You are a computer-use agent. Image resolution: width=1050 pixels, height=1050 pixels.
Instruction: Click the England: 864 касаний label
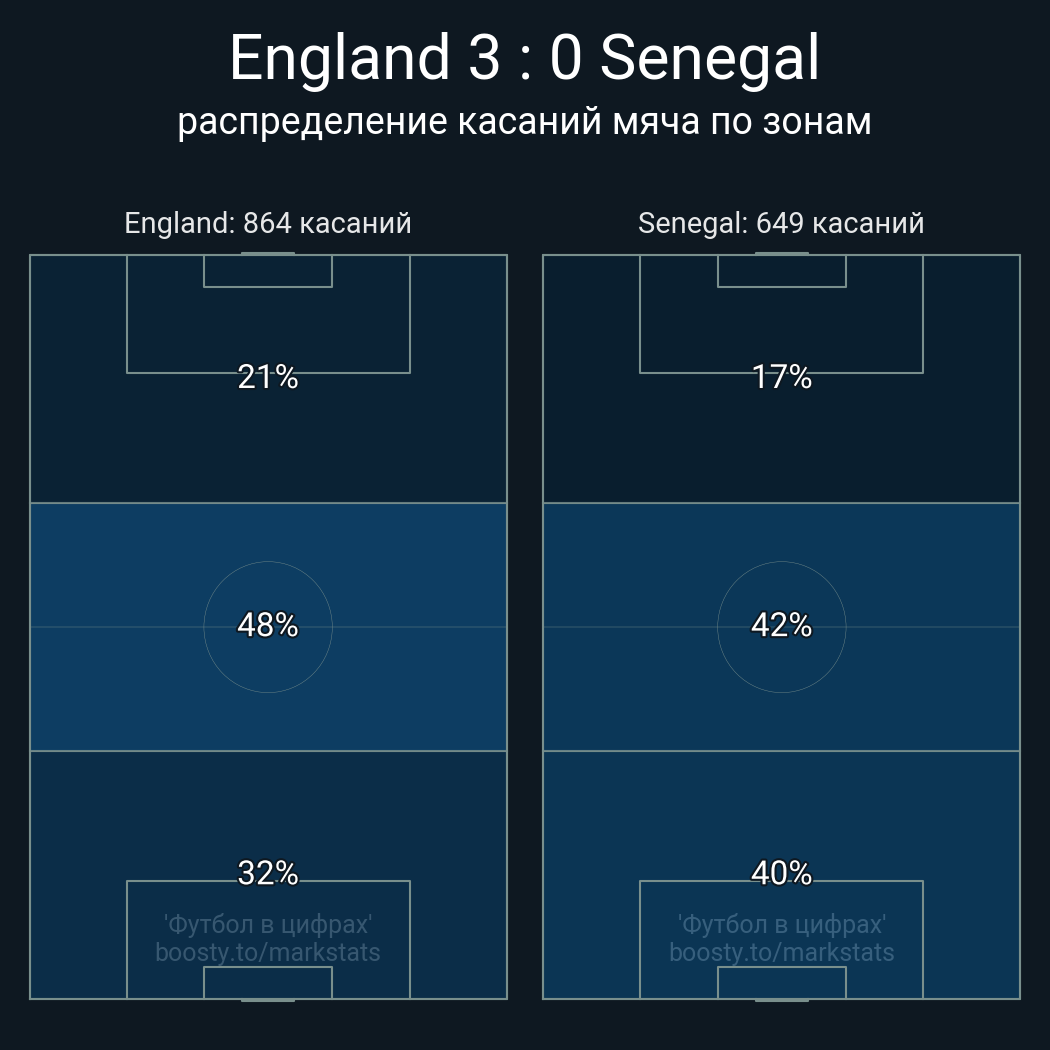(267, 223)
